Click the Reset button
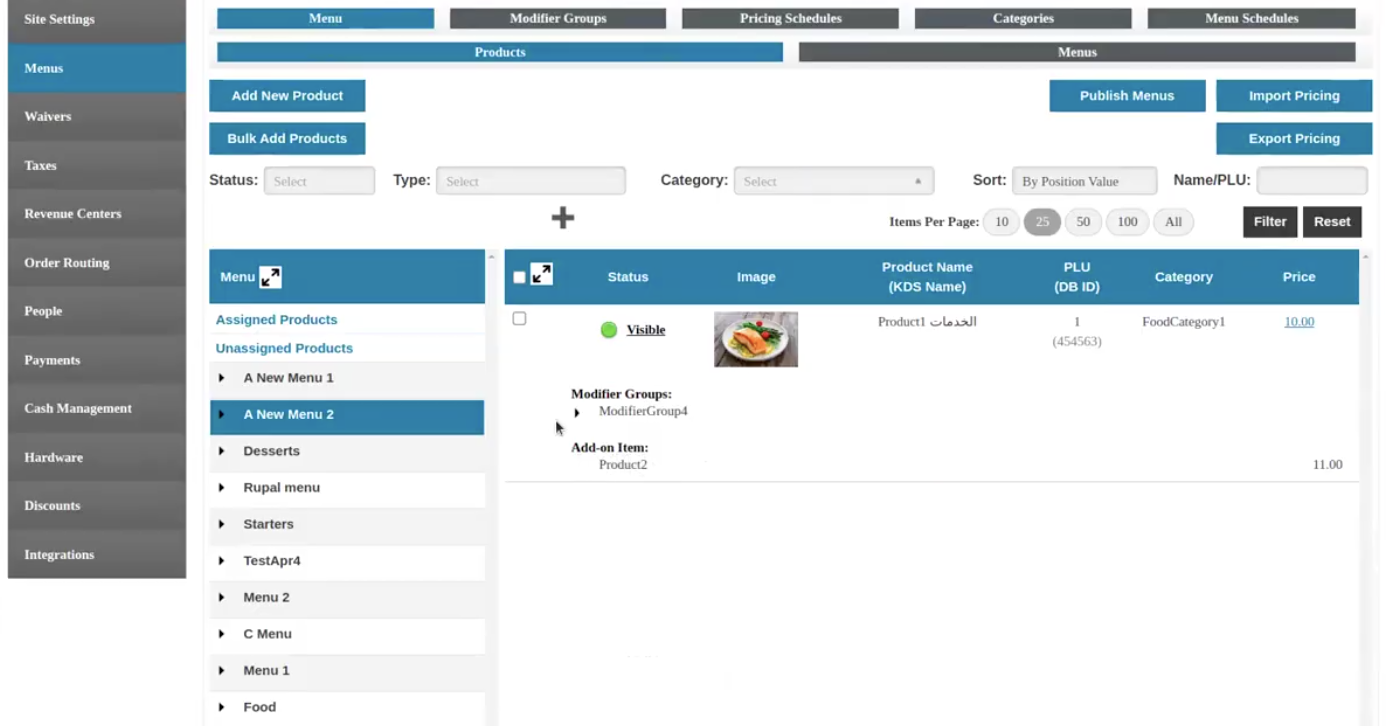This screenshot has height=726, width=1386. click(x=1332, y=222)
